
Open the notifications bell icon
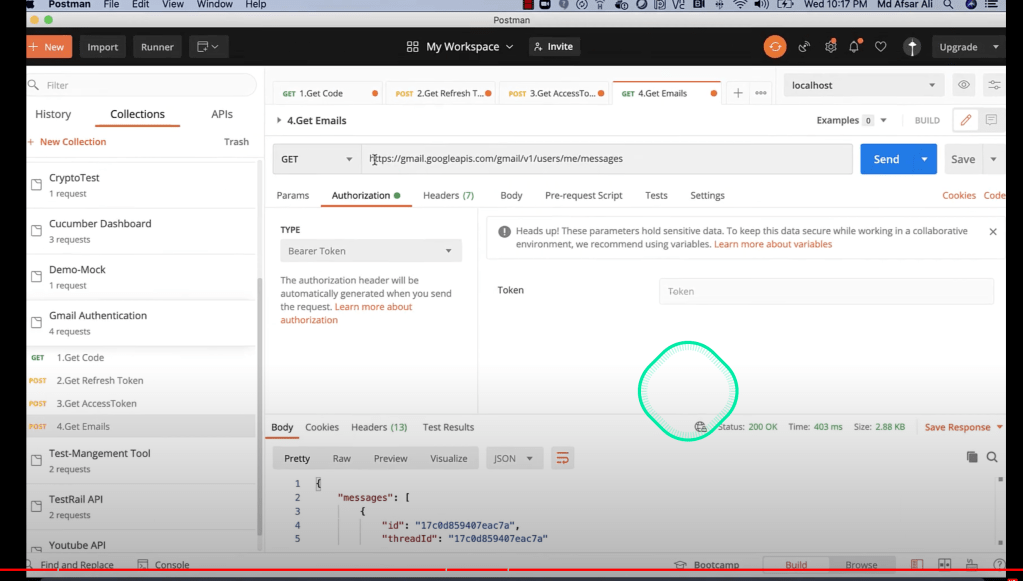(x=854, y=47)
